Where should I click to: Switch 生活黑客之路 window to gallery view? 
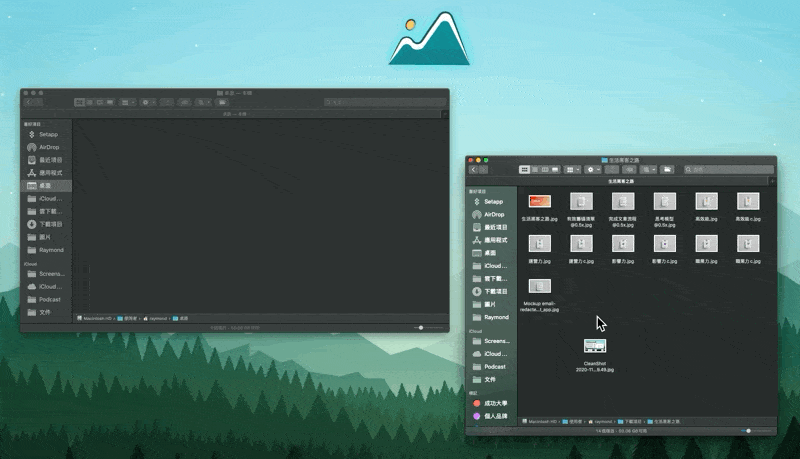point(555,170)
